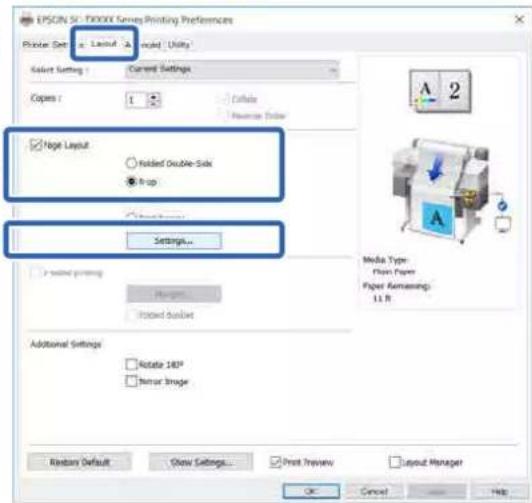Toggle the Folded Booklet checkbox
The image size is (532, 503).
point(131,315)
